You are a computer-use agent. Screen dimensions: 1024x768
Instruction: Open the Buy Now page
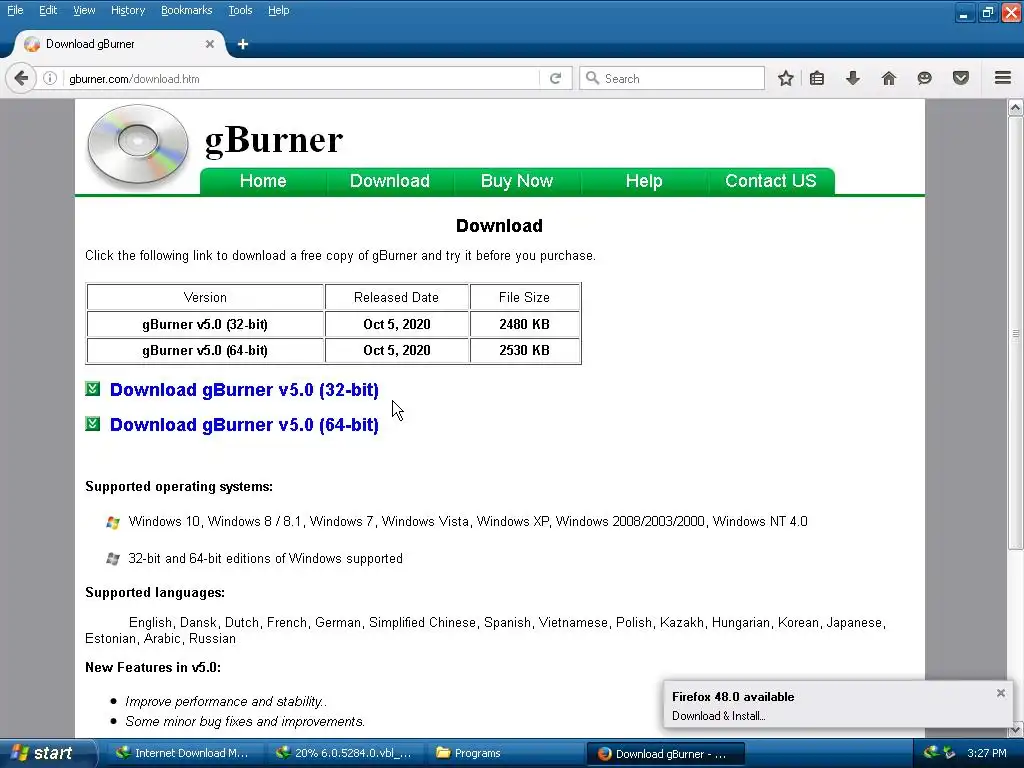pyautogui.click(x=517, y=181)
